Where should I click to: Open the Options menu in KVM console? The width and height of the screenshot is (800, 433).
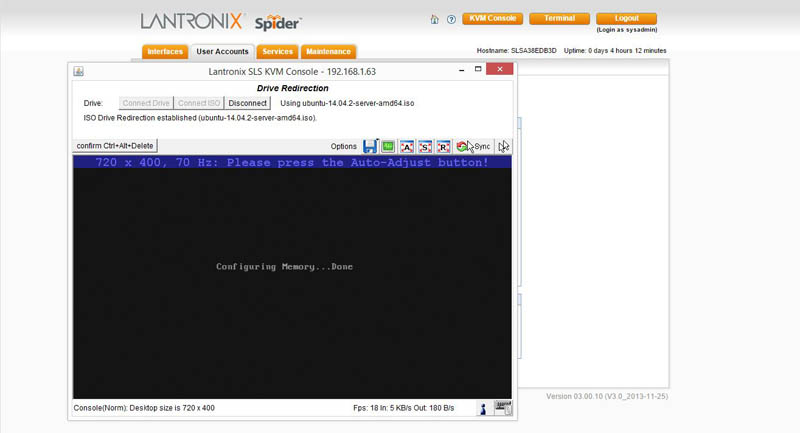[x=343, y=146]
